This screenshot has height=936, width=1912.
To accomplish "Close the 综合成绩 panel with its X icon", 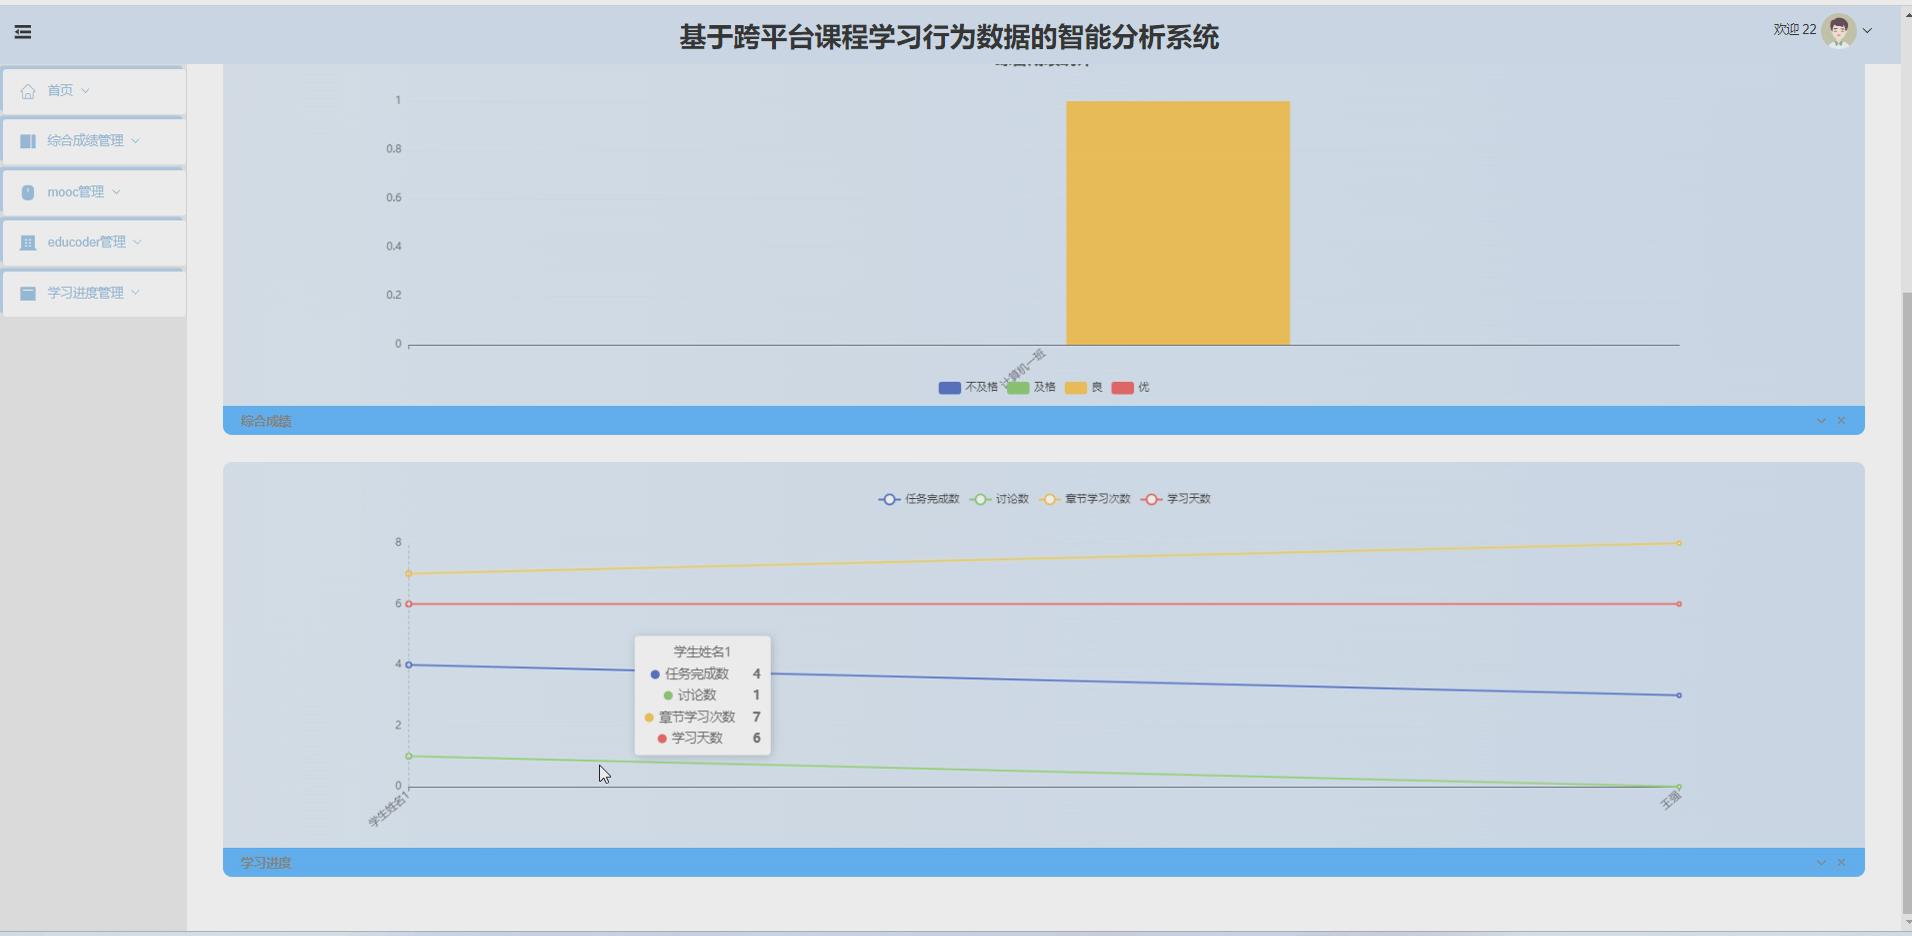I will point(1843,420).
